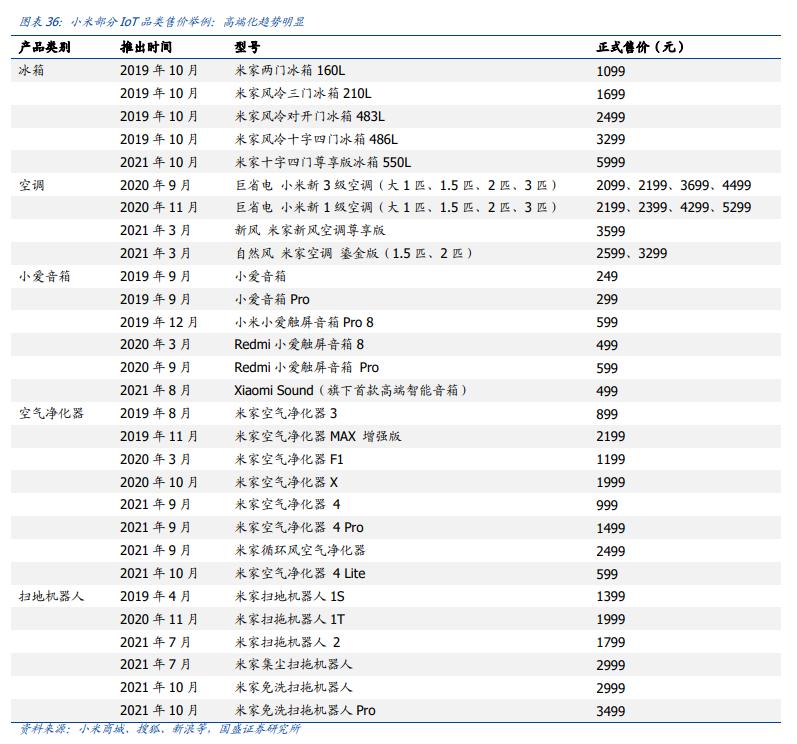Click the 型号 column header
Screen dimensions: 797x744
click(247, 47)
